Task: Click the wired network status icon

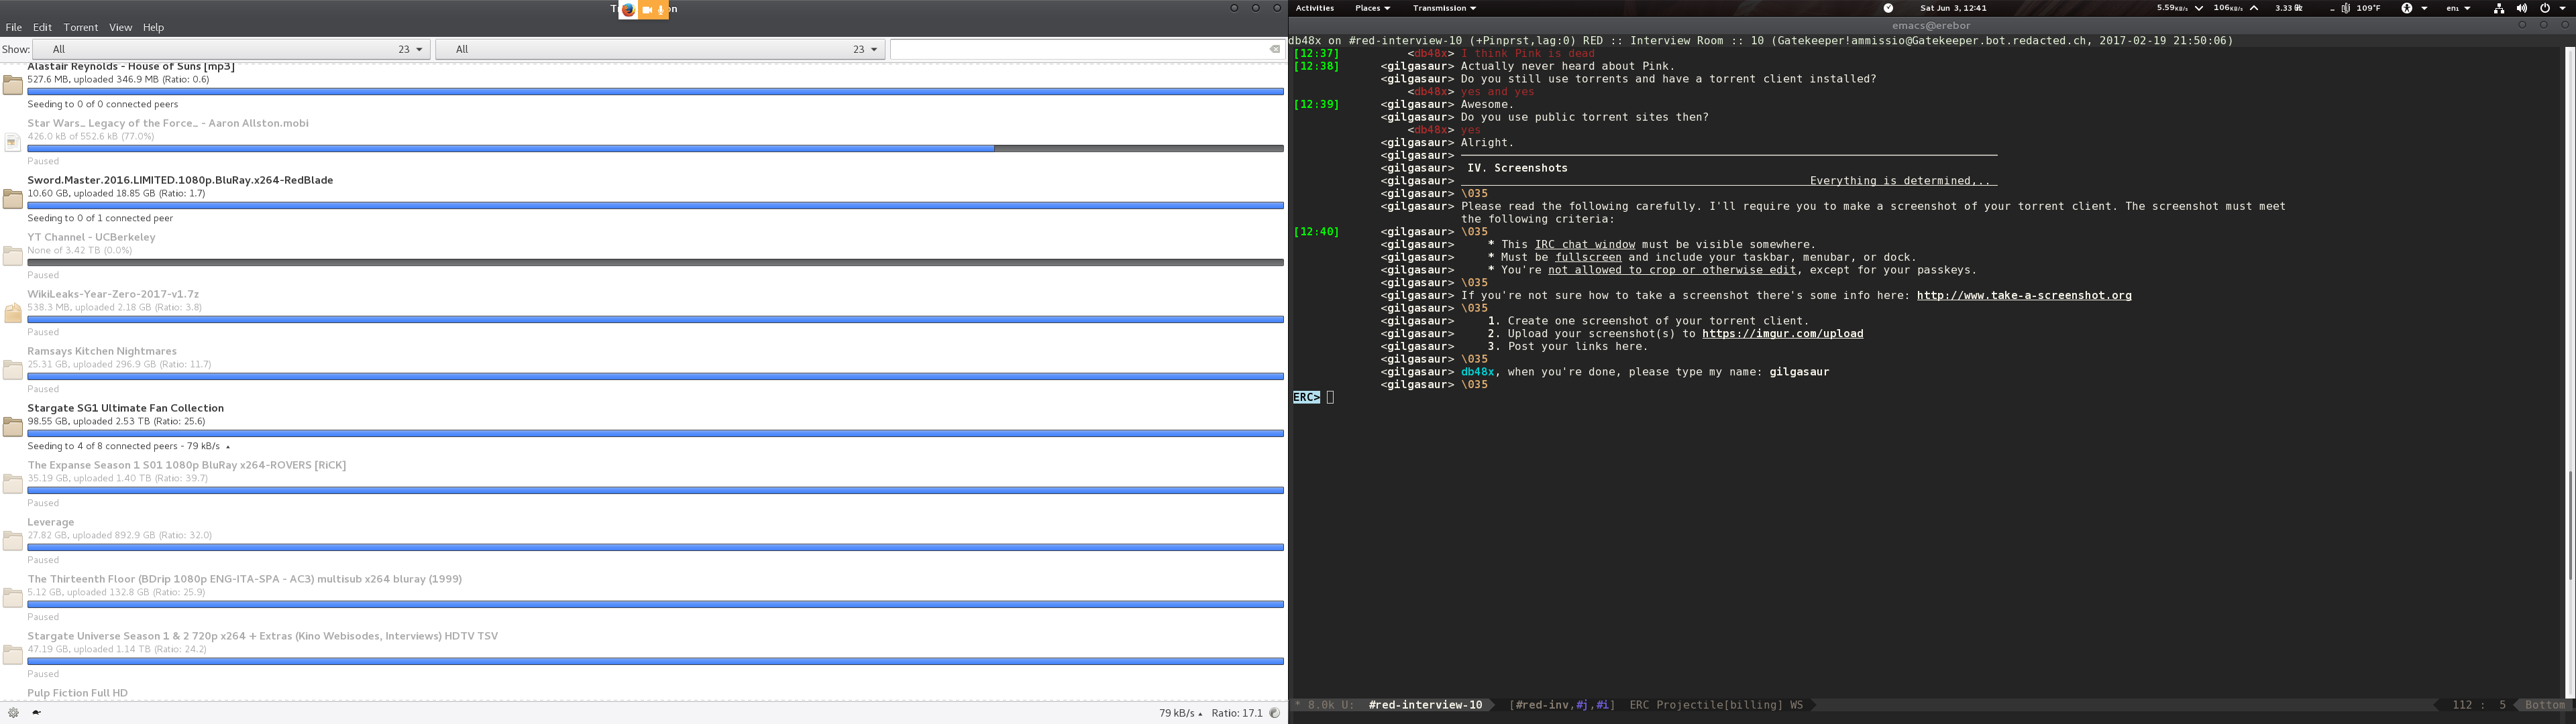Action: tap(2498, 8)
